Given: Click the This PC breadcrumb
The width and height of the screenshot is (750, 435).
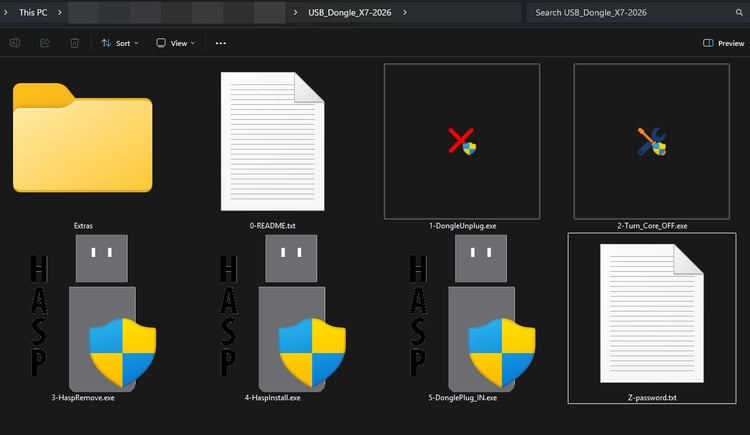Looking at the screenshot, I should [33, 12].
